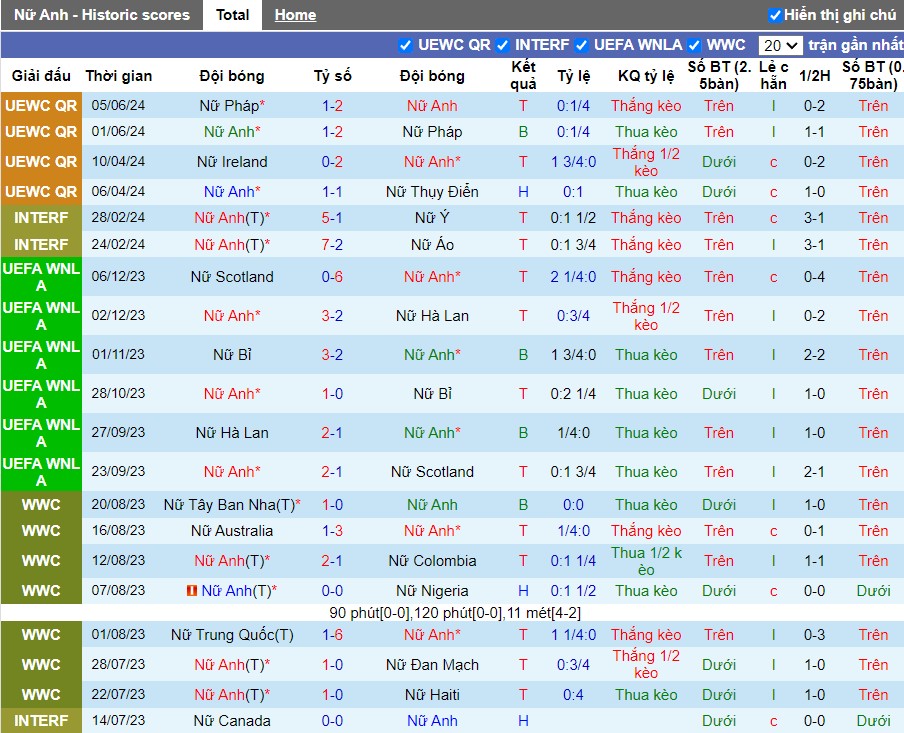Click Nữ Hà Lan in 02/12/23 row

point(432,315)
